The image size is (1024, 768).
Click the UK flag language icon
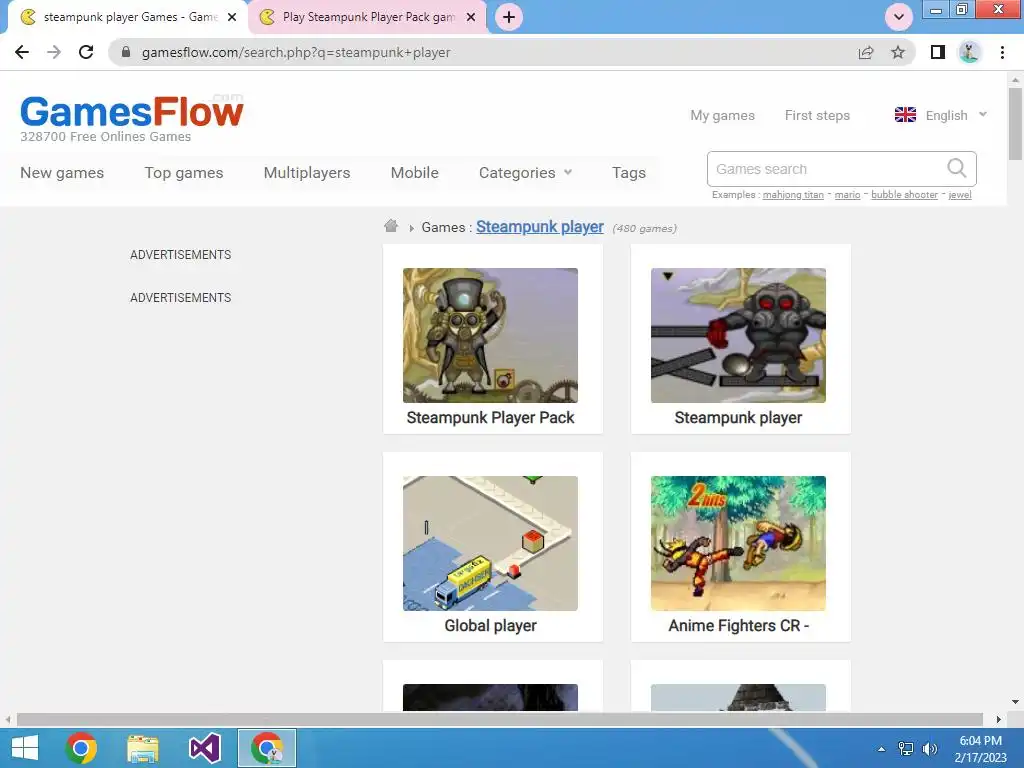pos(905,115)
